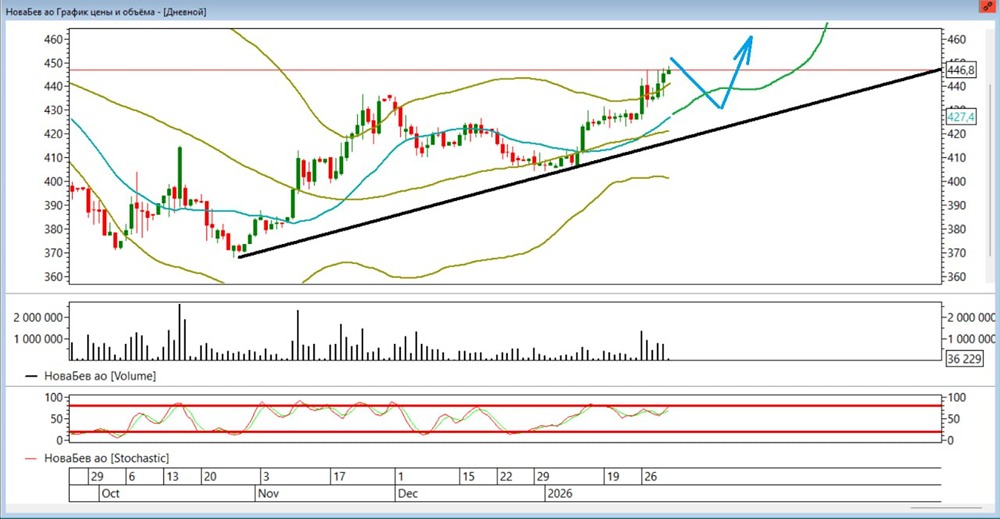Click date label '26' on time axis
Screen dimensions: 1000x519
coord(651,476)
